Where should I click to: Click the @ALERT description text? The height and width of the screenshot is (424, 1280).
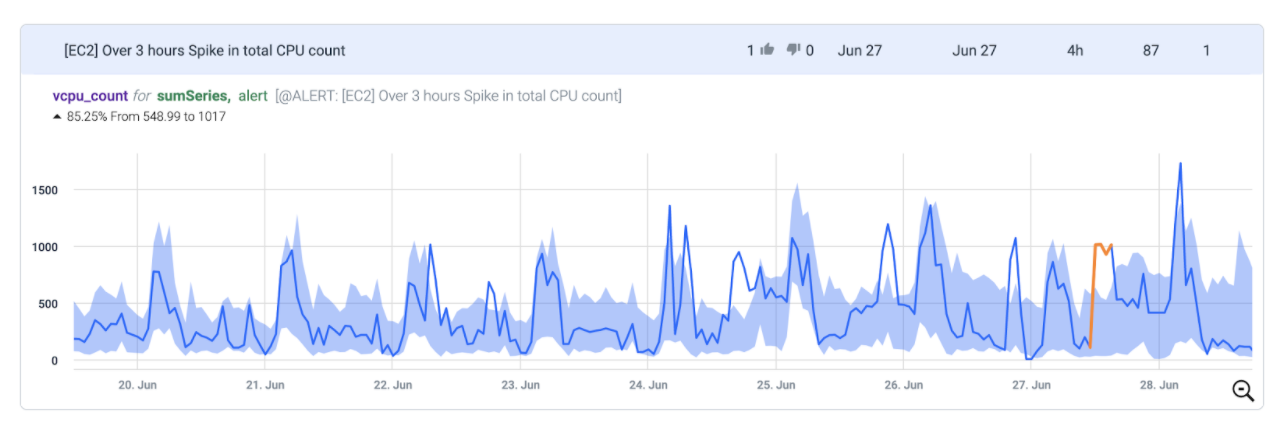[x=448, y=96]
